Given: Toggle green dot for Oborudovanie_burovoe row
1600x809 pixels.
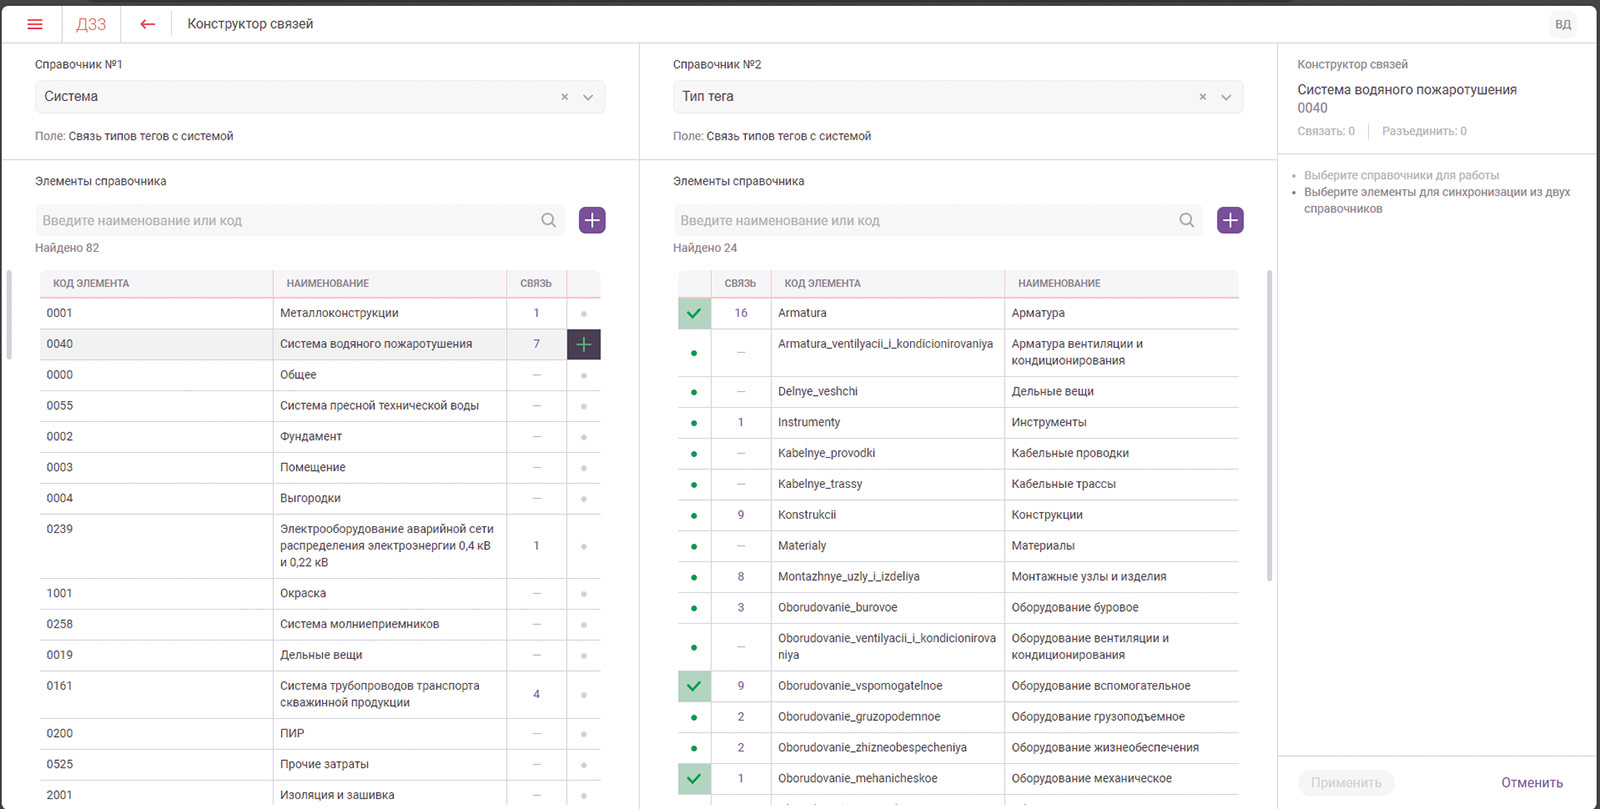Looking at the screenshot, I should coord(694,608).
